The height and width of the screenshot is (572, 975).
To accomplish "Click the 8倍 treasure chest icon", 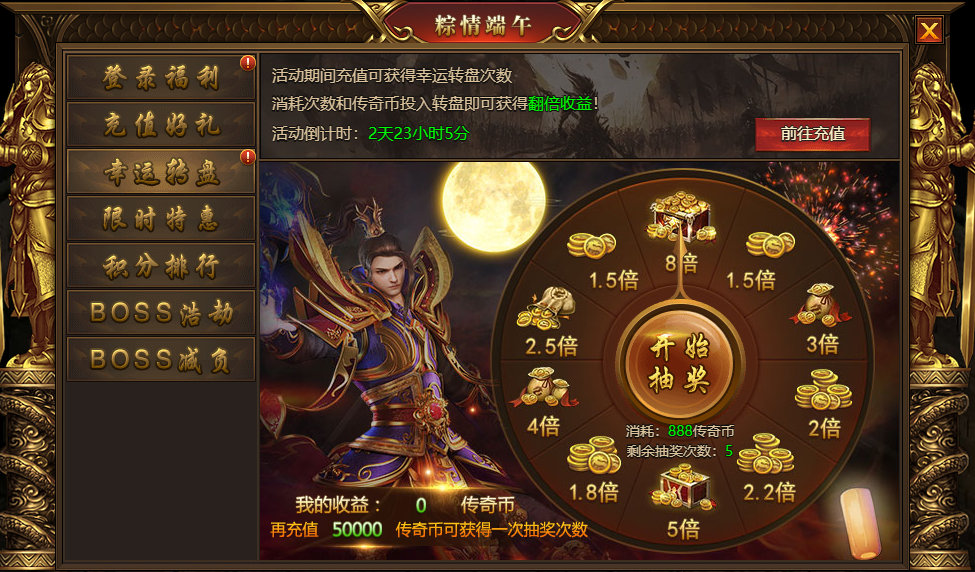I will (x=681, y=217).
